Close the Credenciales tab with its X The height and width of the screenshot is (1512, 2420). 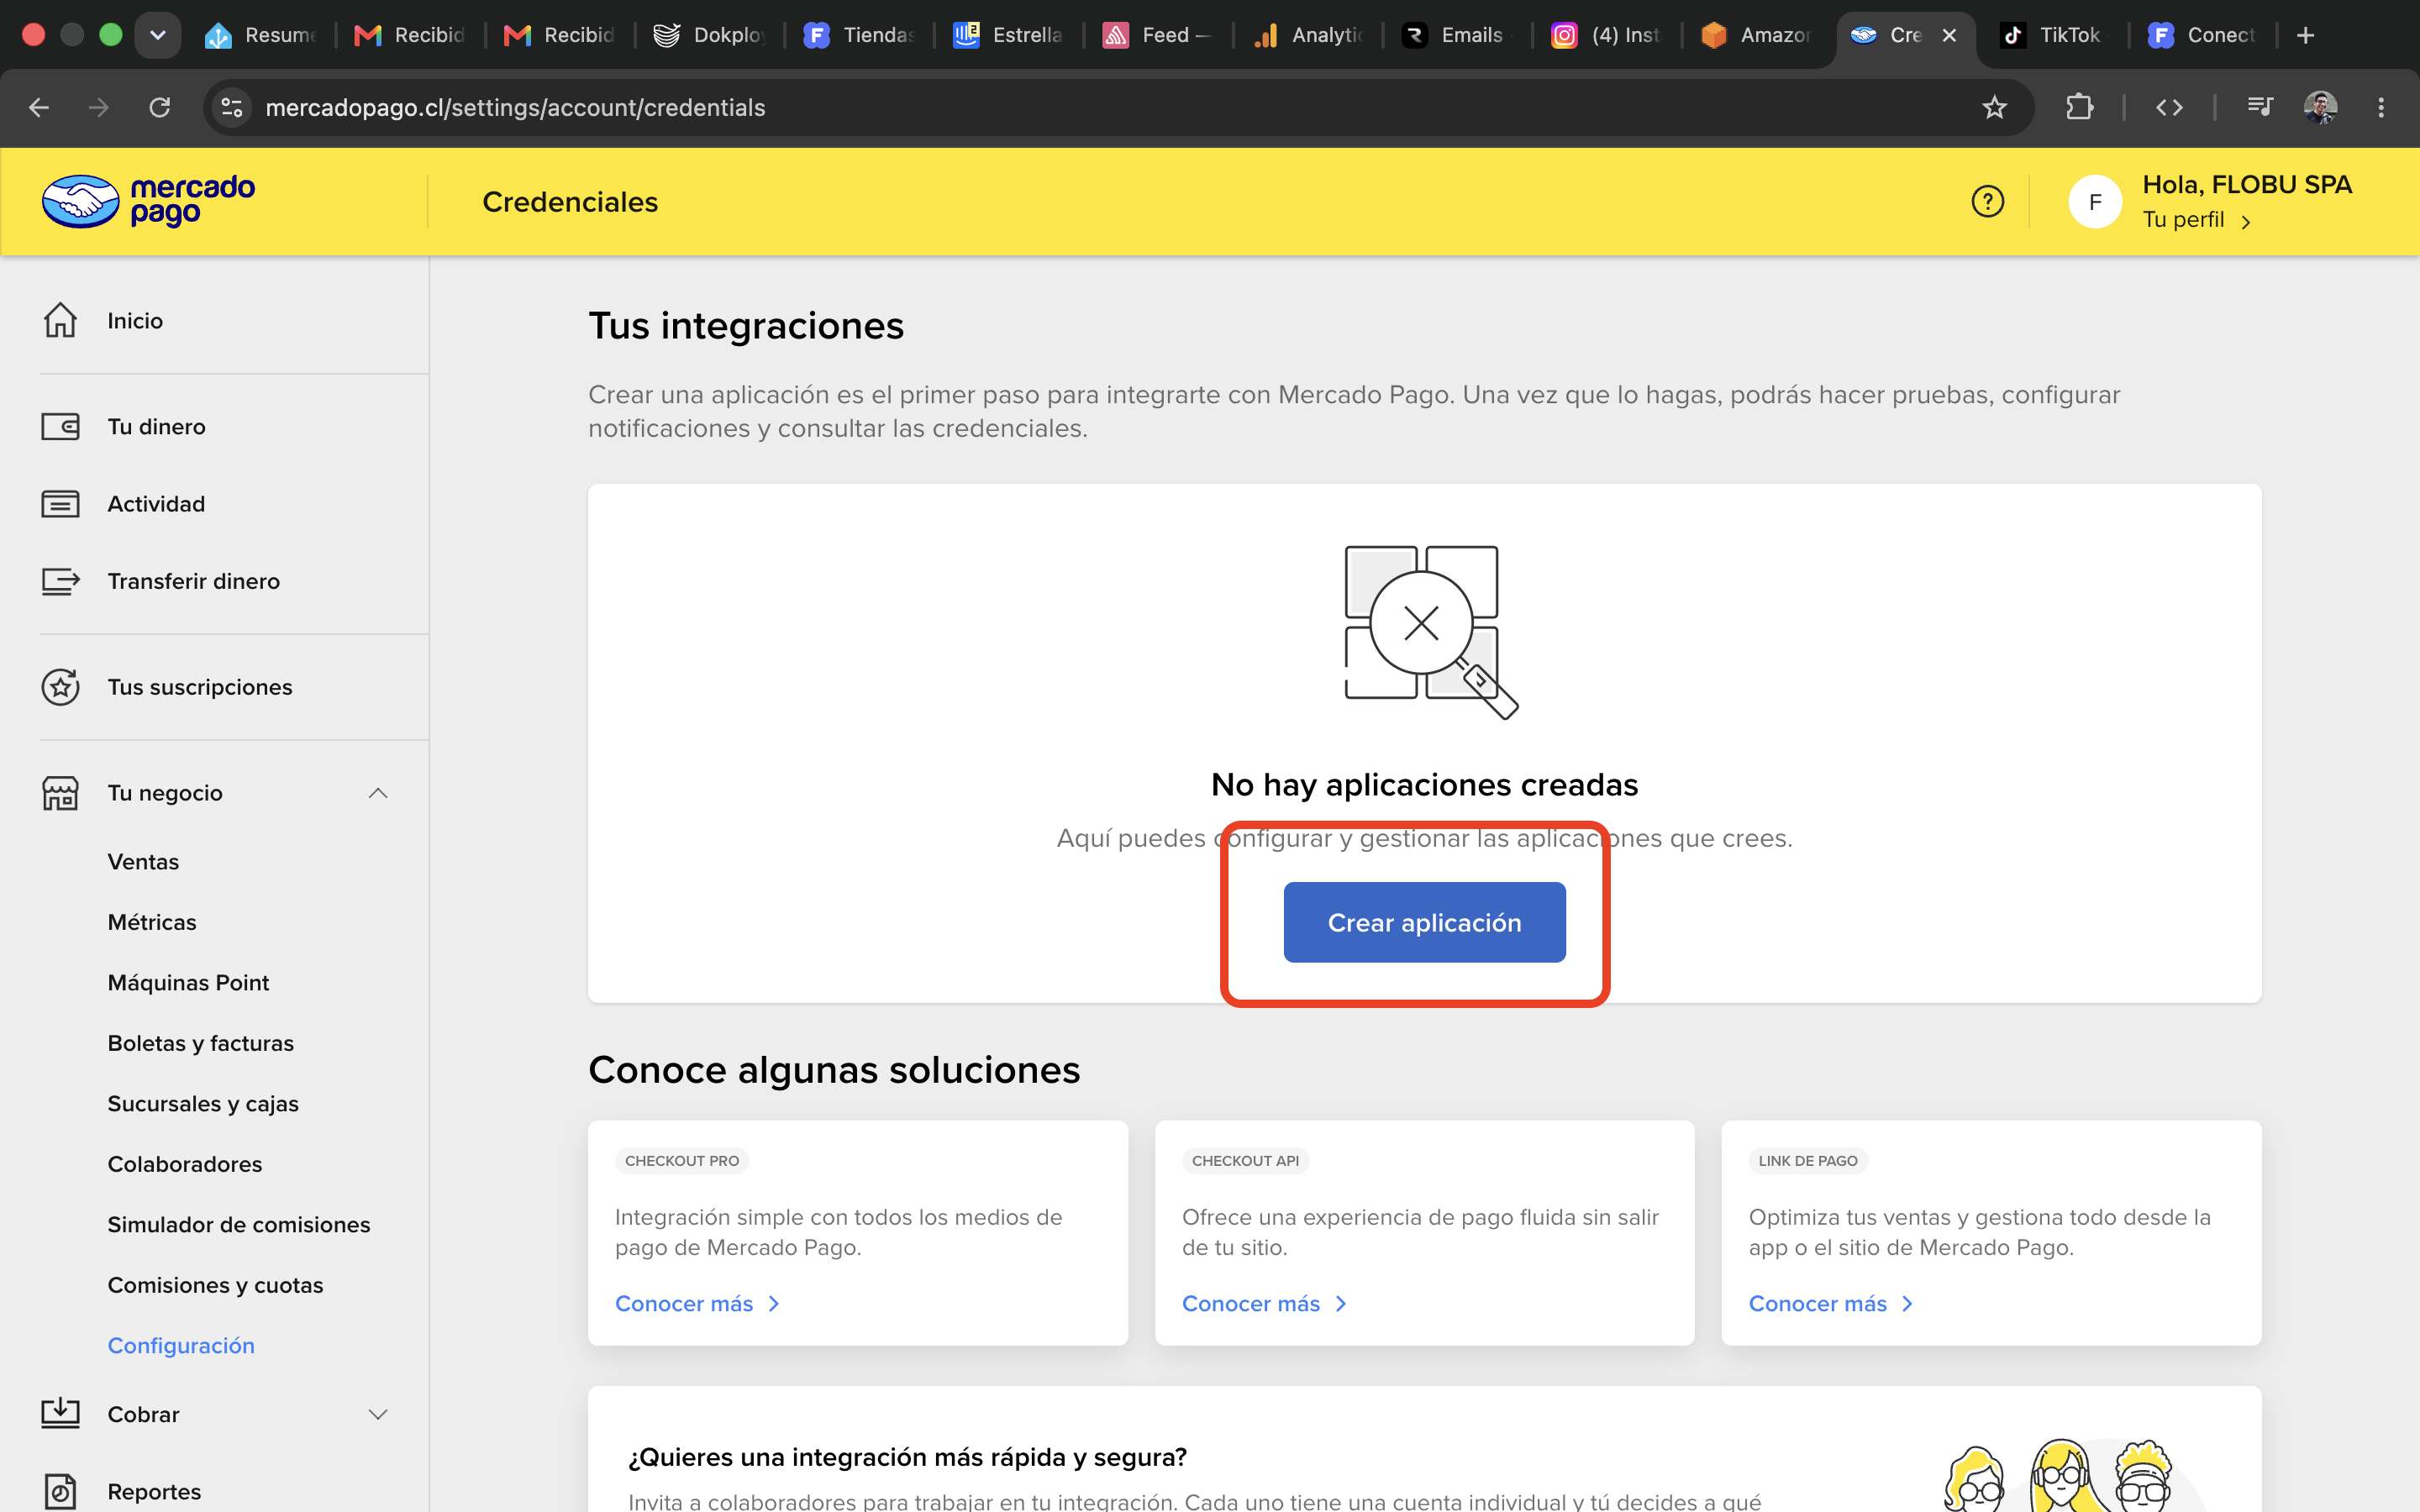click(x=1949, y=35)
